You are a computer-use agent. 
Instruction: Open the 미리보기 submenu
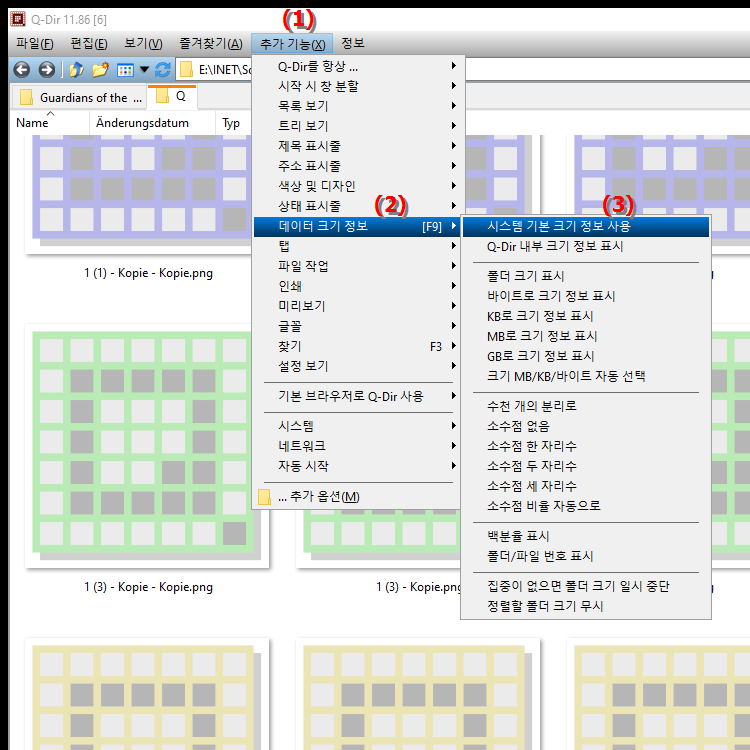tap(357, 306)
